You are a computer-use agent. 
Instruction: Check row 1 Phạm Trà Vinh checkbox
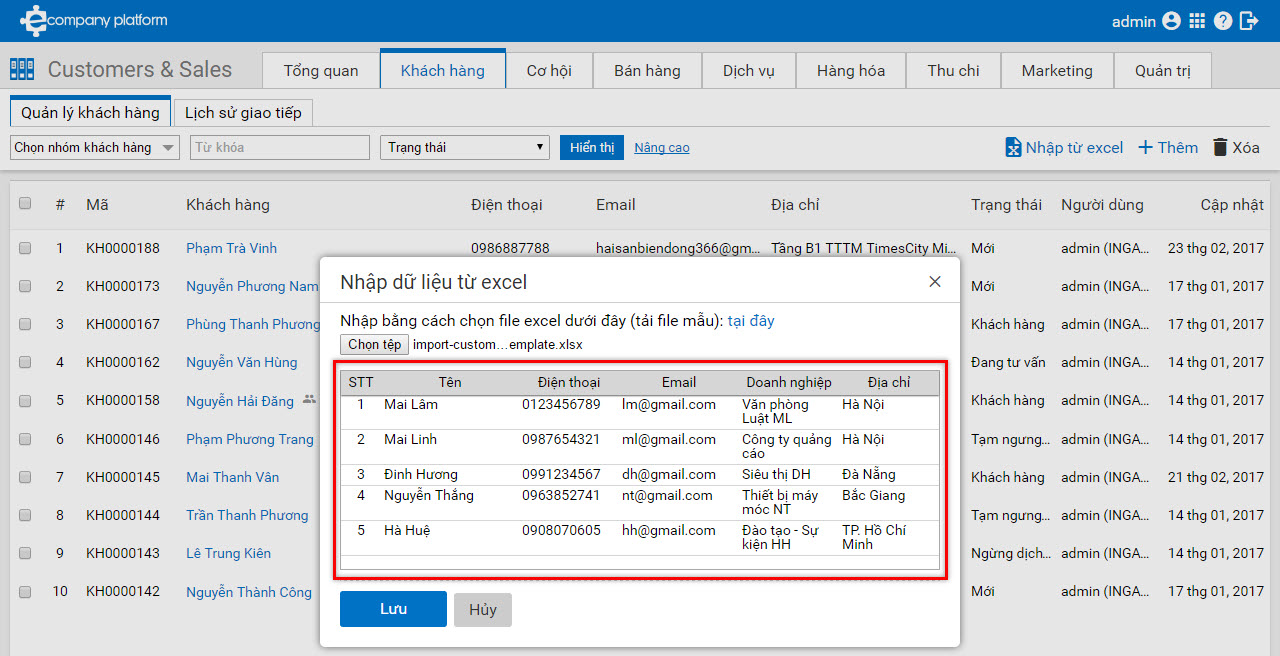[25, 248]
